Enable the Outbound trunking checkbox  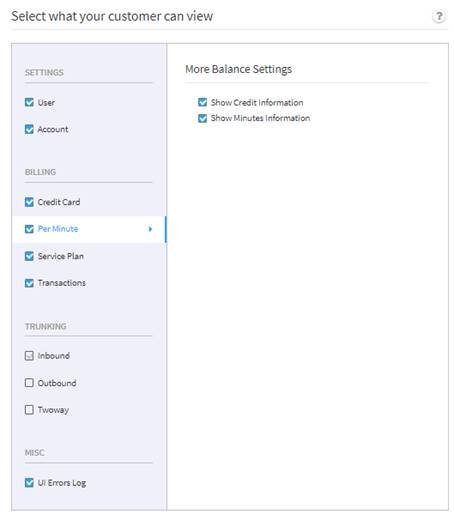click(x=29, y=383)
